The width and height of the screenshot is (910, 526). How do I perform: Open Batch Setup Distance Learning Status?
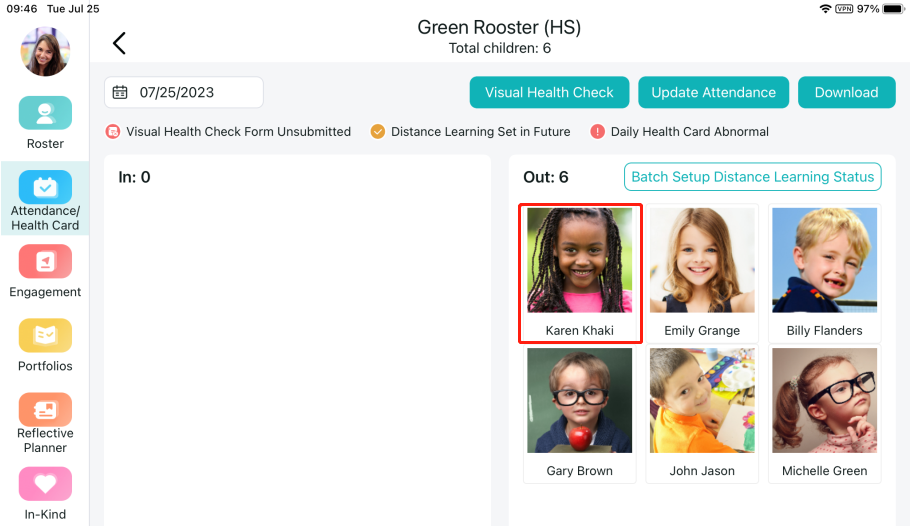(x=752, y=176)
